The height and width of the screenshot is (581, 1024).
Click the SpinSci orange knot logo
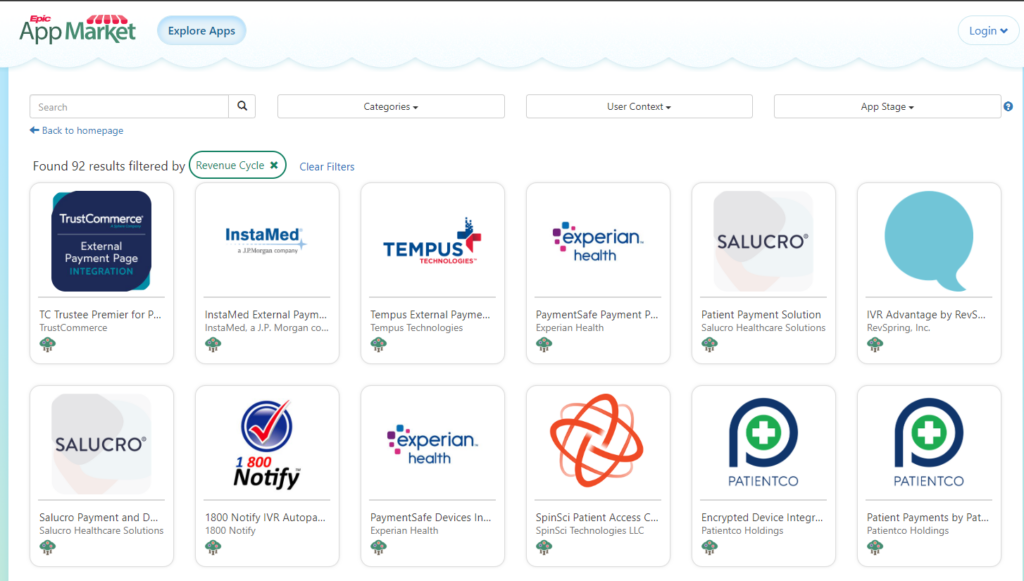598,441
